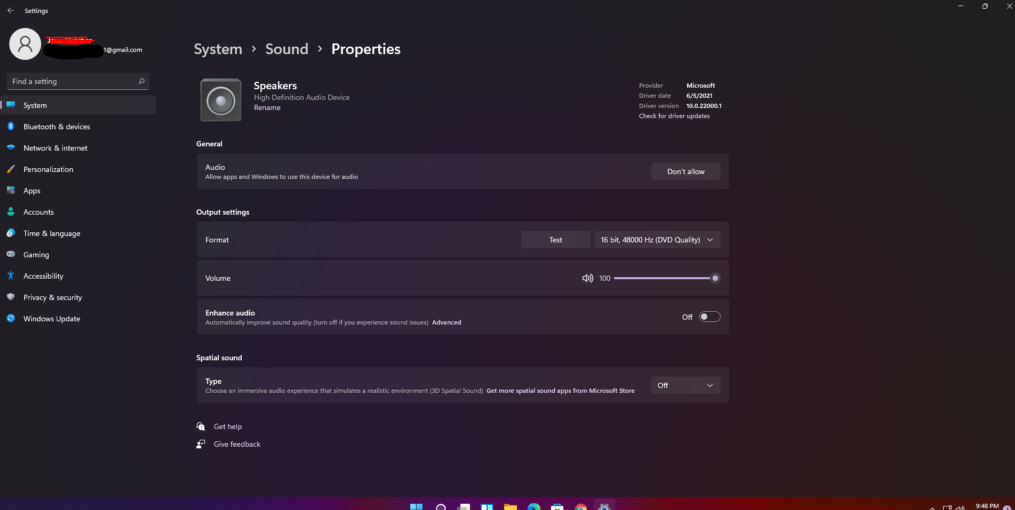Click the user profile avatar picture
Viewport: 1015px width, 510px height.
(x=25, y=44)
